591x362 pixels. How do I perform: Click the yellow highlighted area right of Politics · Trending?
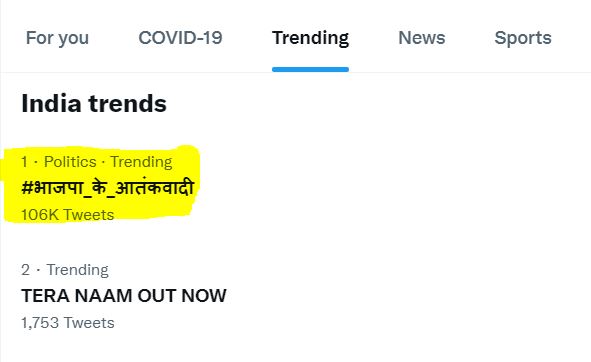(185, 162)
